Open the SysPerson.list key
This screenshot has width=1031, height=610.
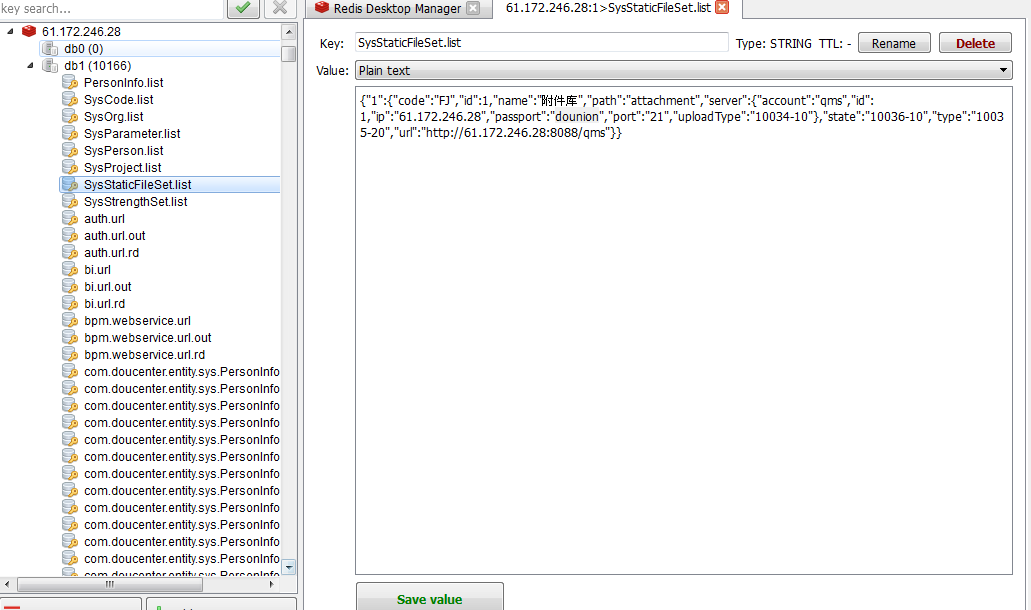tap(124, 151)
